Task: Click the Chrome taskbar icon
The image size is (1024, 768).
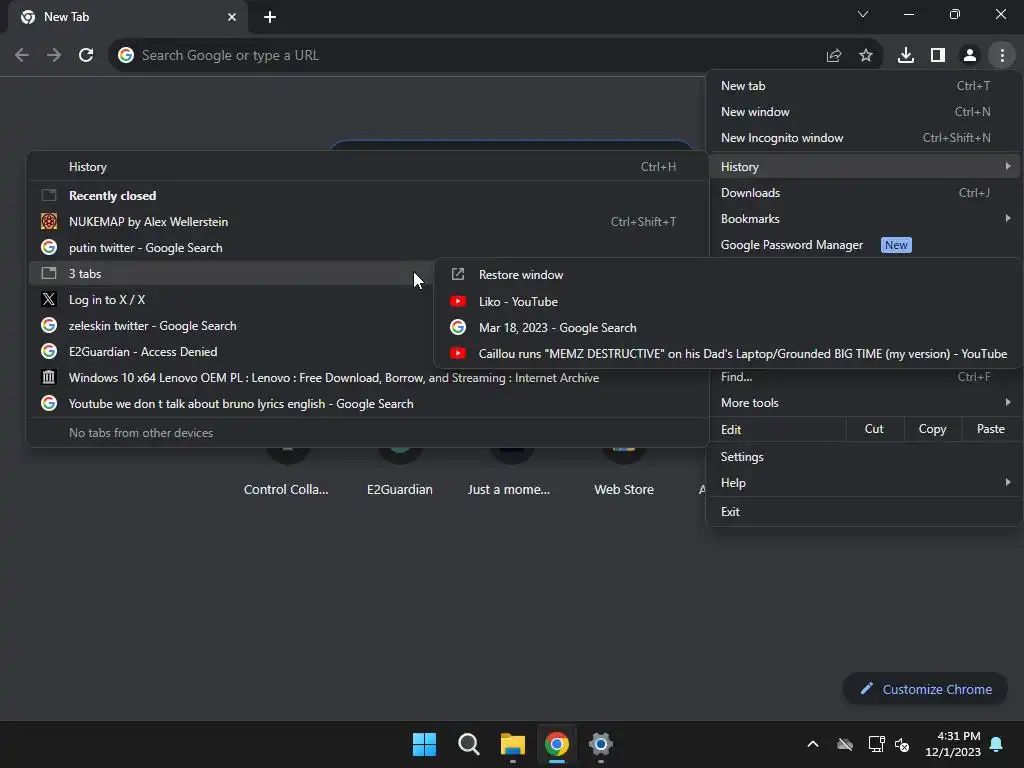Action: tap(557, 744)
